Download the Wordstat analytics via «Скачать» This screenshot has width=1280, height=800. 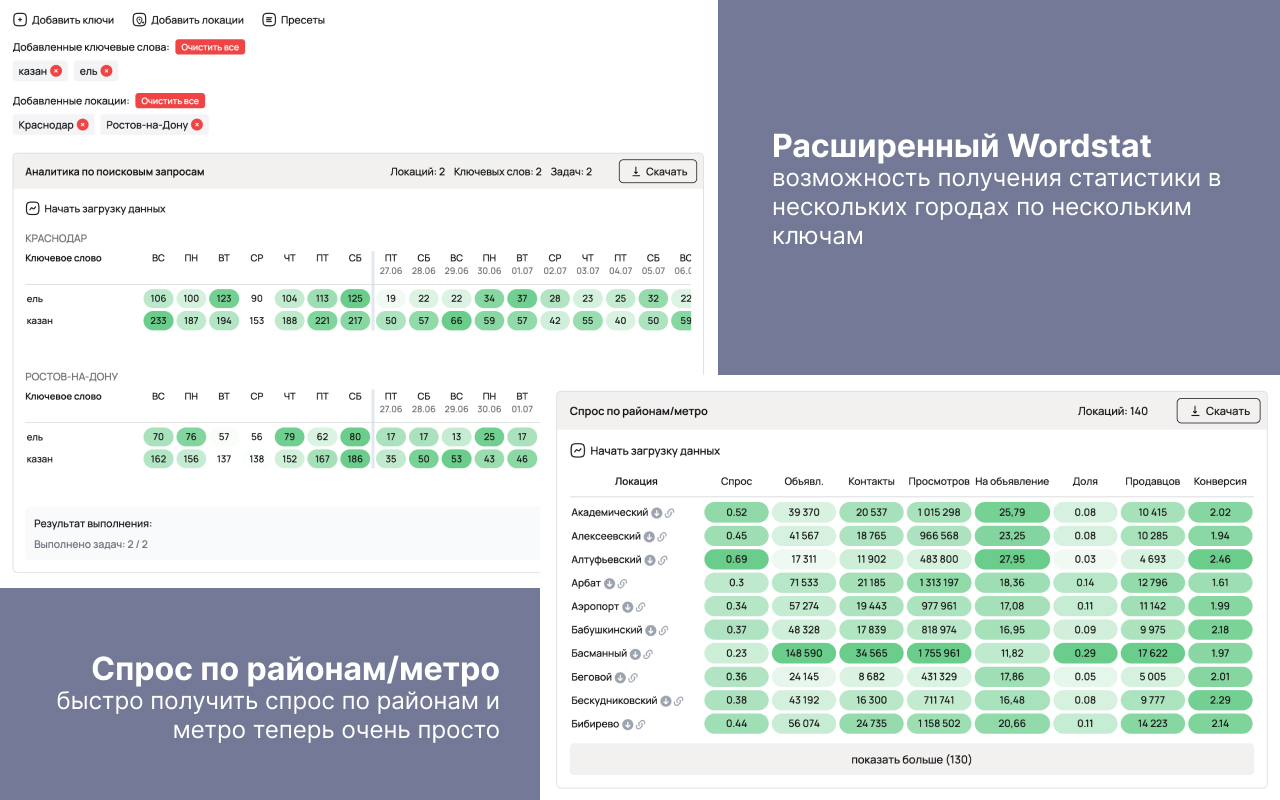click(657, 170)
